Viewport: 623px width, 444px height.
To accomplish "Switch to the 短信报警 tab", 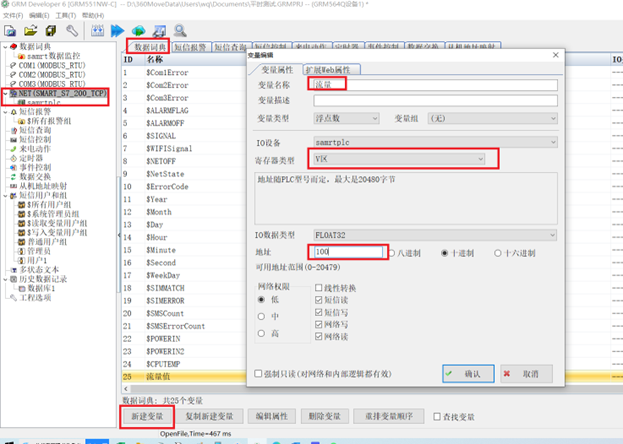I will pos(190,47).
